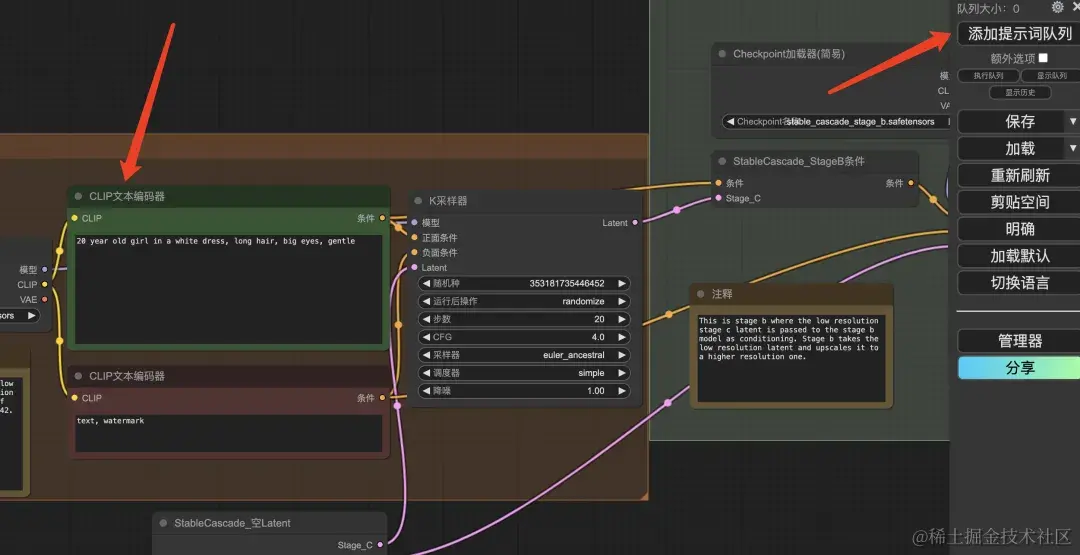Collapse the 注释 node title dot
This screenshot has height=555, width=1080.
tap(700, 294)
